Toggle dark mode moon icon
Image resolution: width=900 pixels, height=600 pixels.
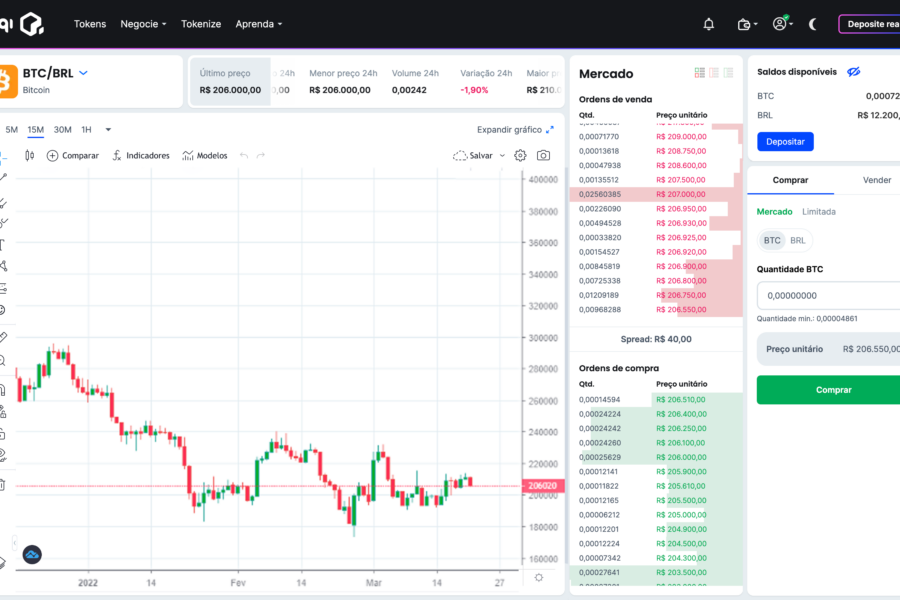tap(813, 24)
